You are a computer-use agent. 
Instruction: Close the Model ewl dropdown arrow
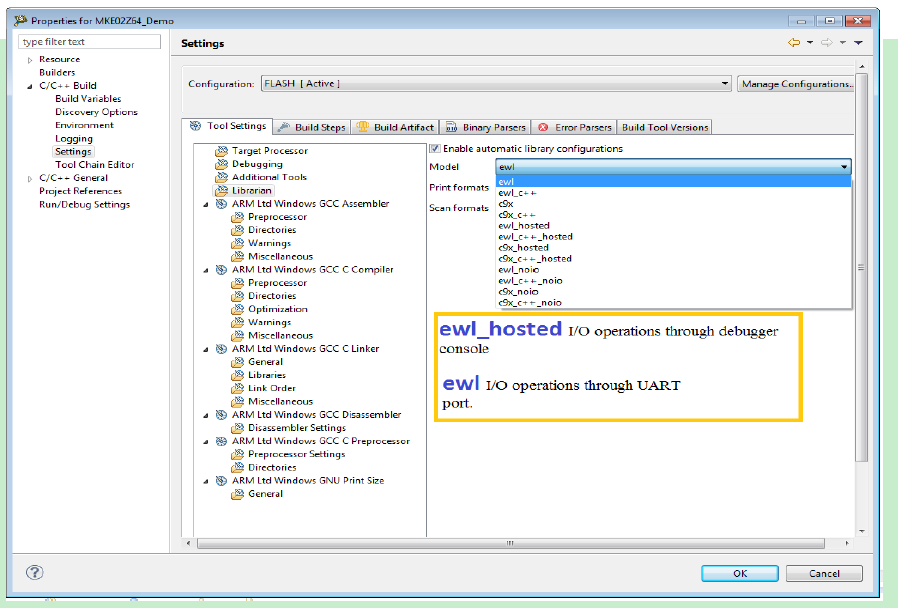tap(844, 167)
